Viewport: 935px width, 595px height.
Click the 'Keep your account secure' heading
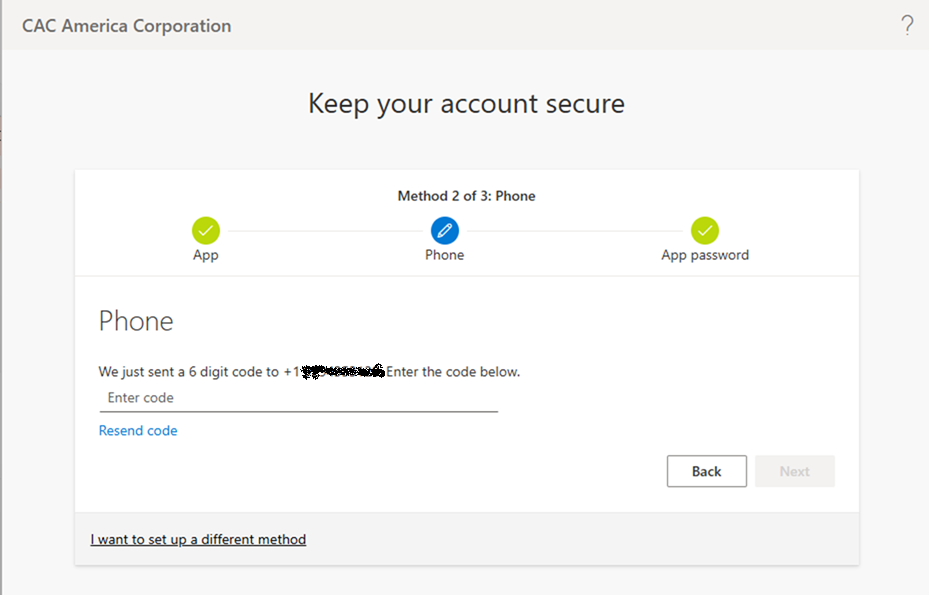coord(466,104)
